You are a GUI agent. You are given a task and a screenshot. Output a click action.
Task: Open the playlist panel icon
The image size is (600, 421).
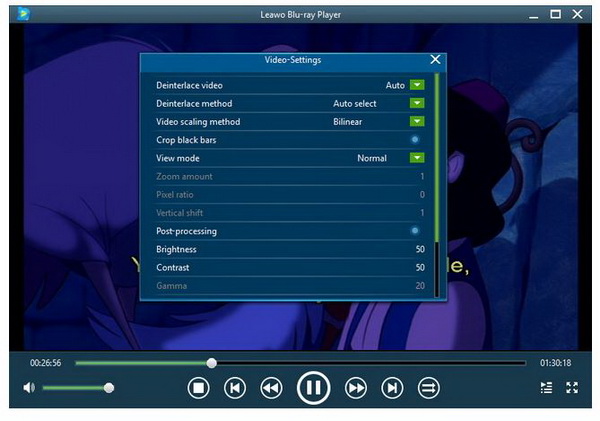tap(545, 388)
